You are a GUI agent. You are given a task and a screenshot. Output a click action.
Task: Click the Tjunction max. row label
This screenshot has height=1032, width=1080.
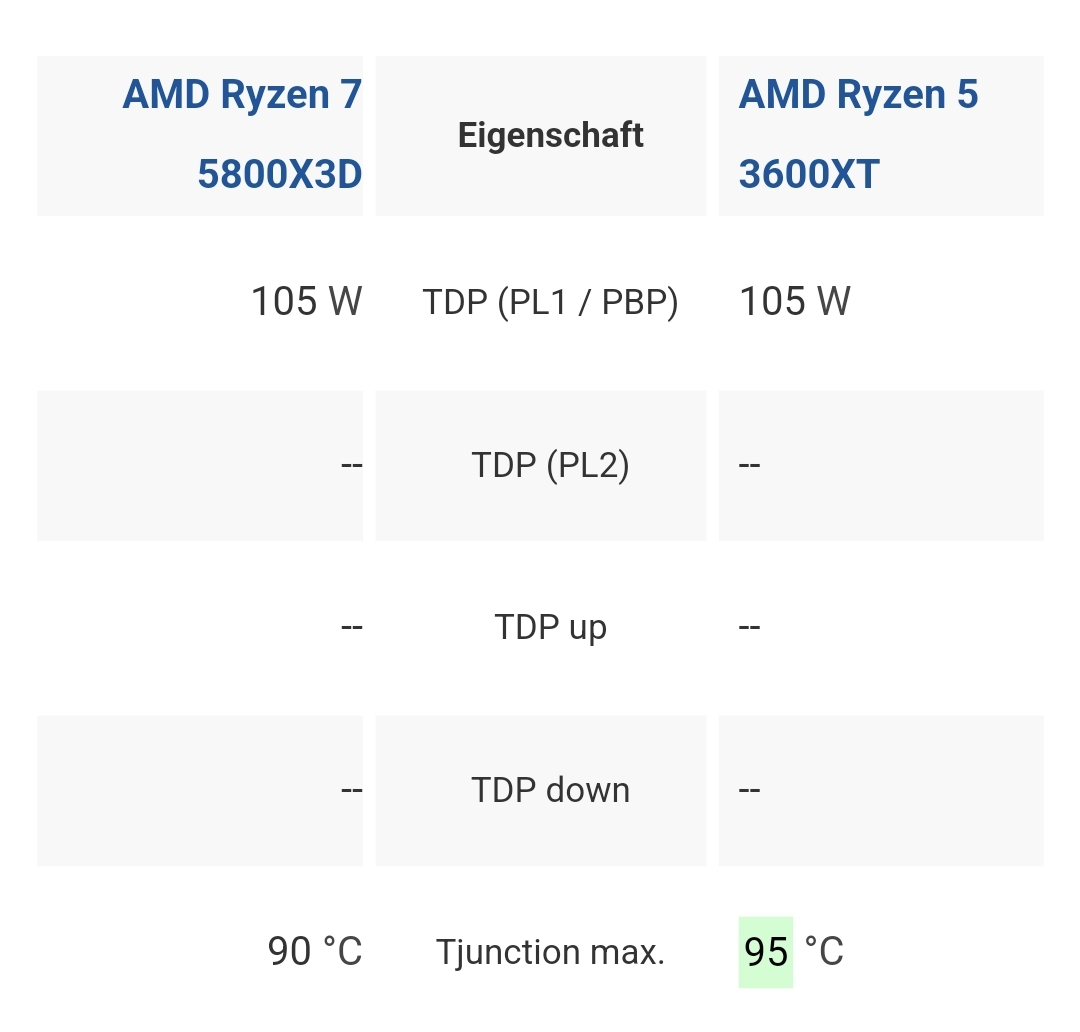(x=550, y=952)
